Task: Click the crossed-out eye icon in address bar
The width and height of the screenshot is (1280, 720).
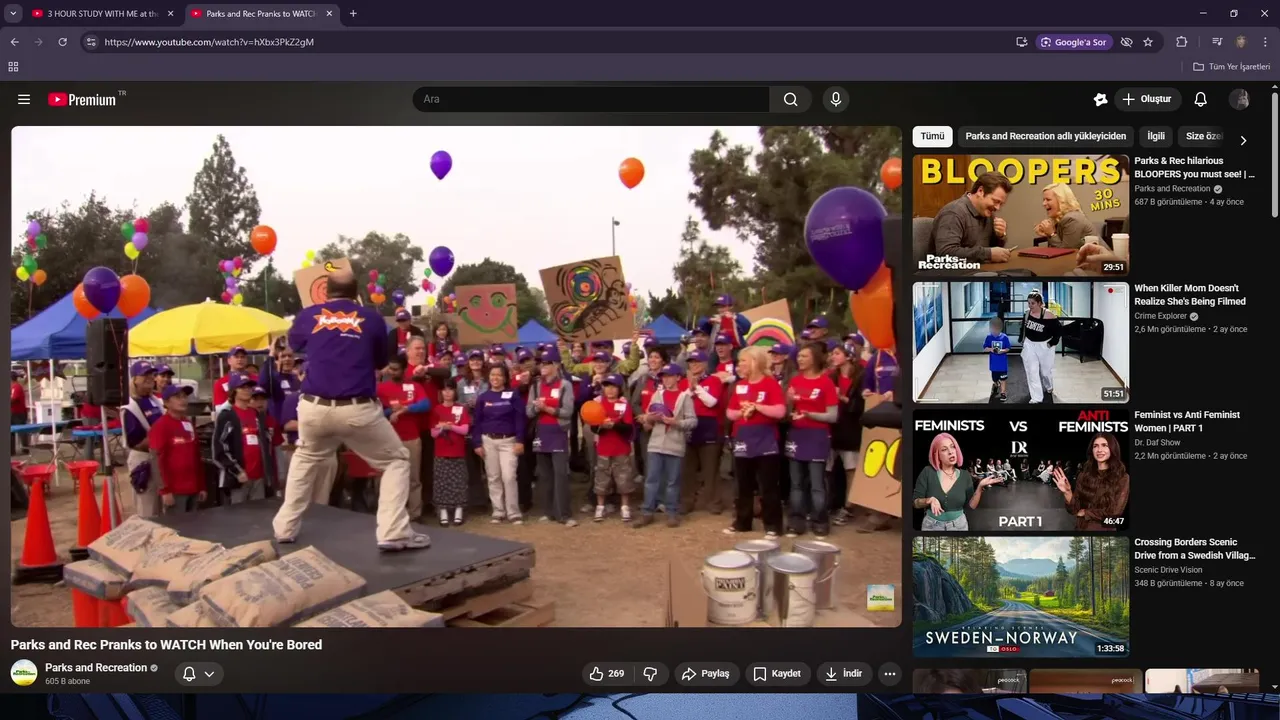Action: coord(1126,42)
